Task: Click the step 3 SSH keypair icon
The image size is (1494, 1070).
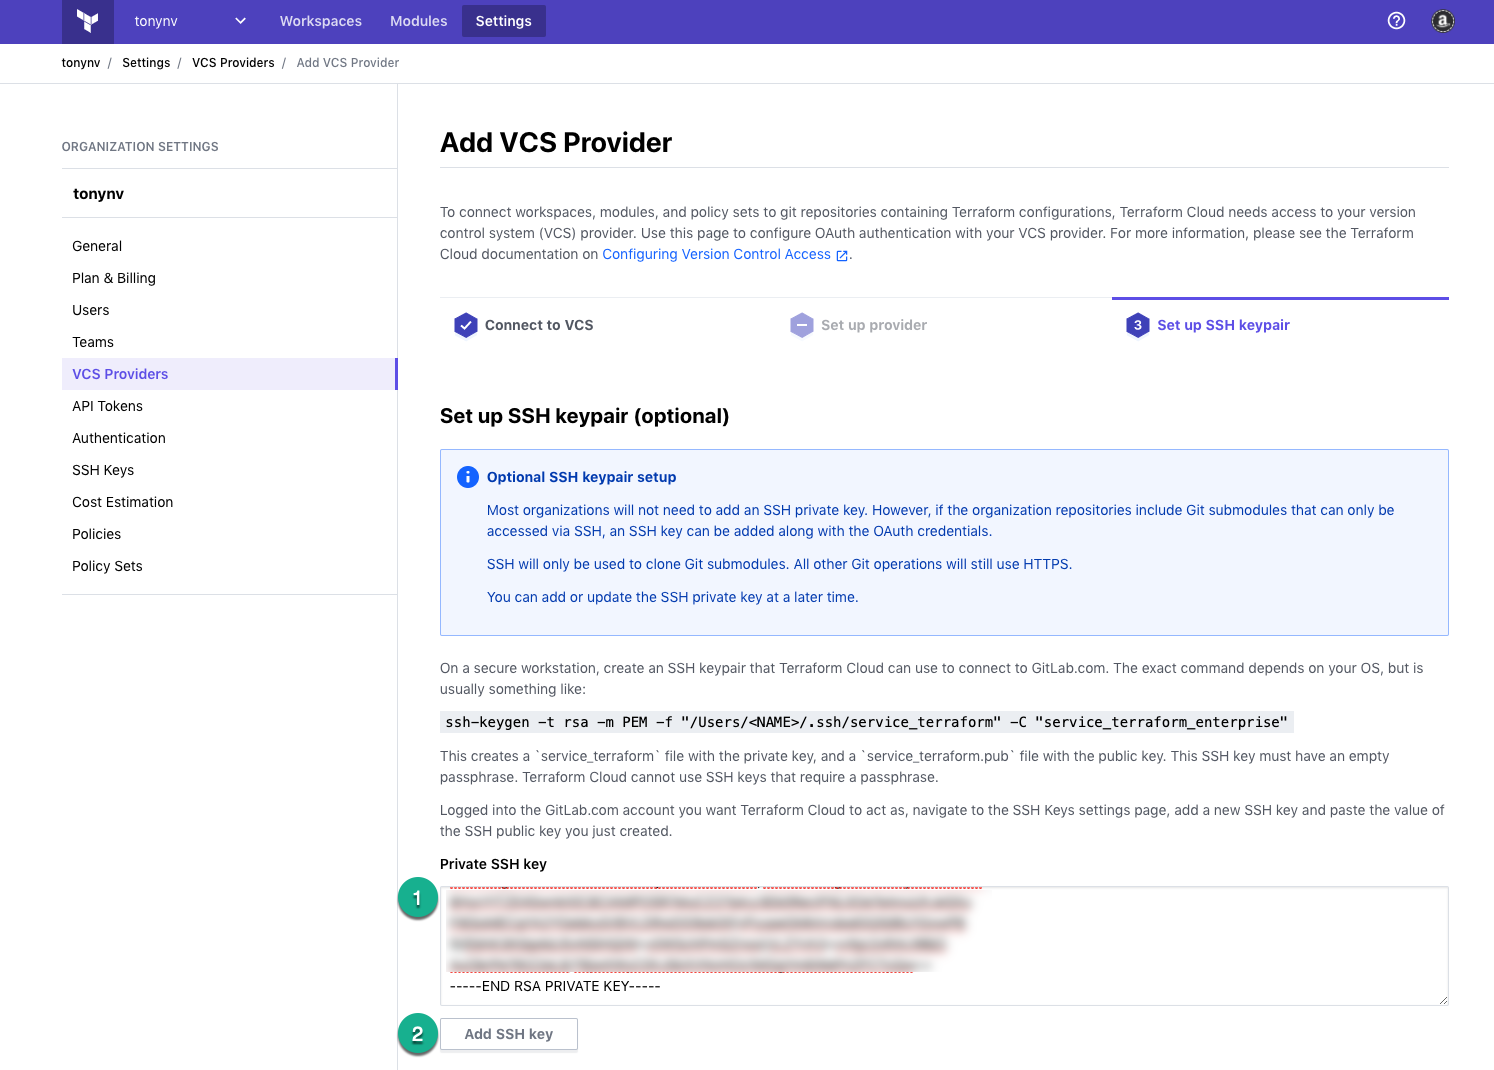Action: tap(1138, 325)
